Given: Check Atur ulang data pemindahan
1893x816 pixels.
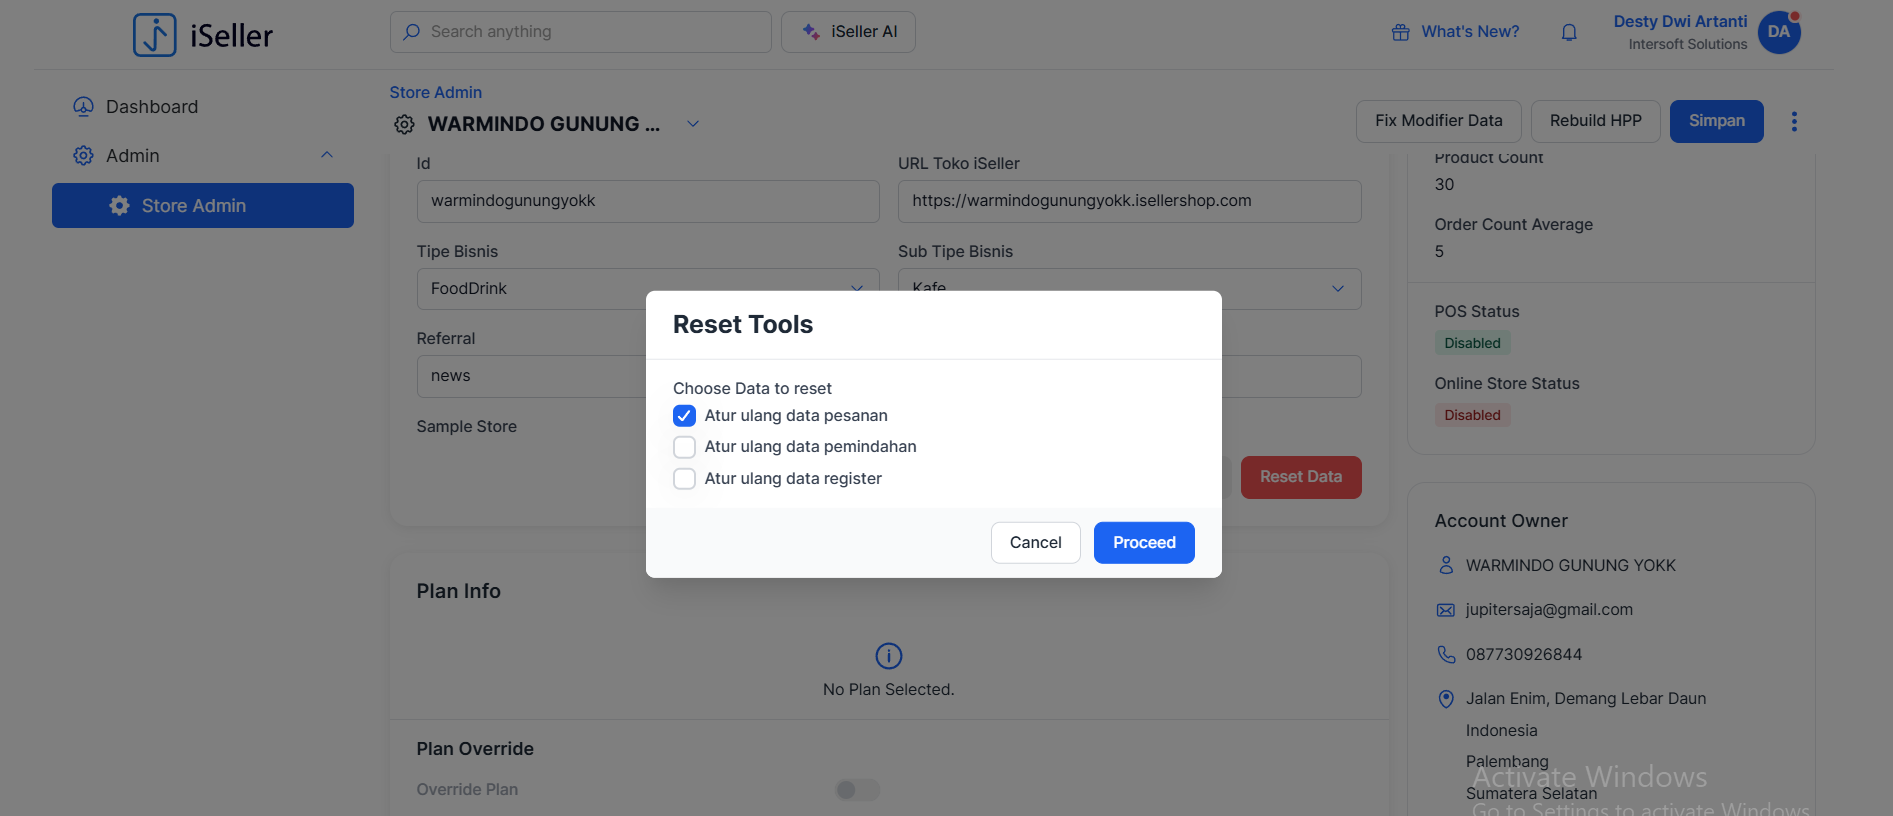Looking at the screenshot, I should pos(684,447).
